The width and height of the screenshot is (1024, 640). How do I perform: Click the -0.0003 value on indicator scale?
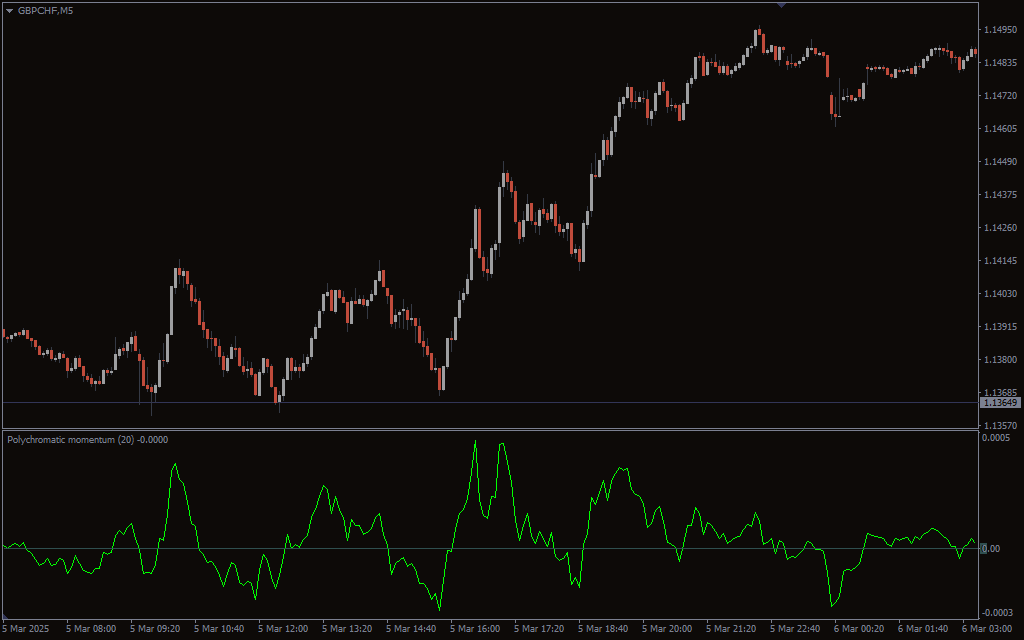click(997, 612)
